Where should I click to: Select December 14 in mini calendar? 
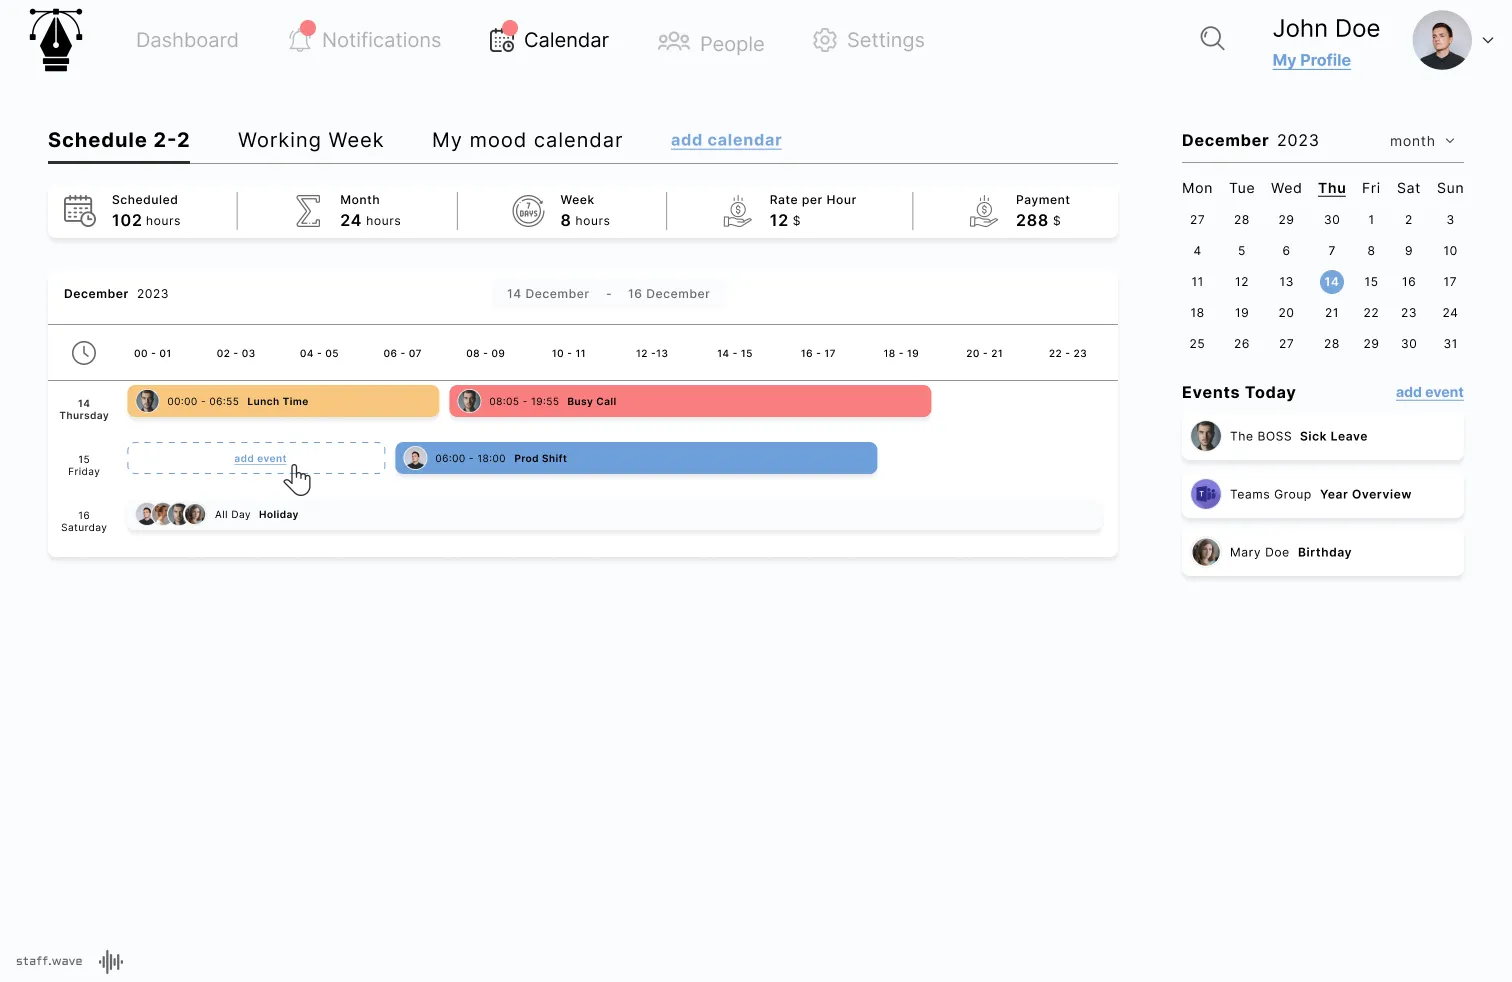click(1331, 282)
